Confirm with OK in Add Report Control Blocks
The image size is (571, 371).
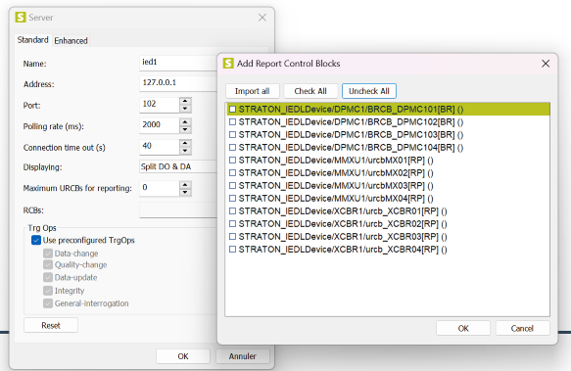463,328
